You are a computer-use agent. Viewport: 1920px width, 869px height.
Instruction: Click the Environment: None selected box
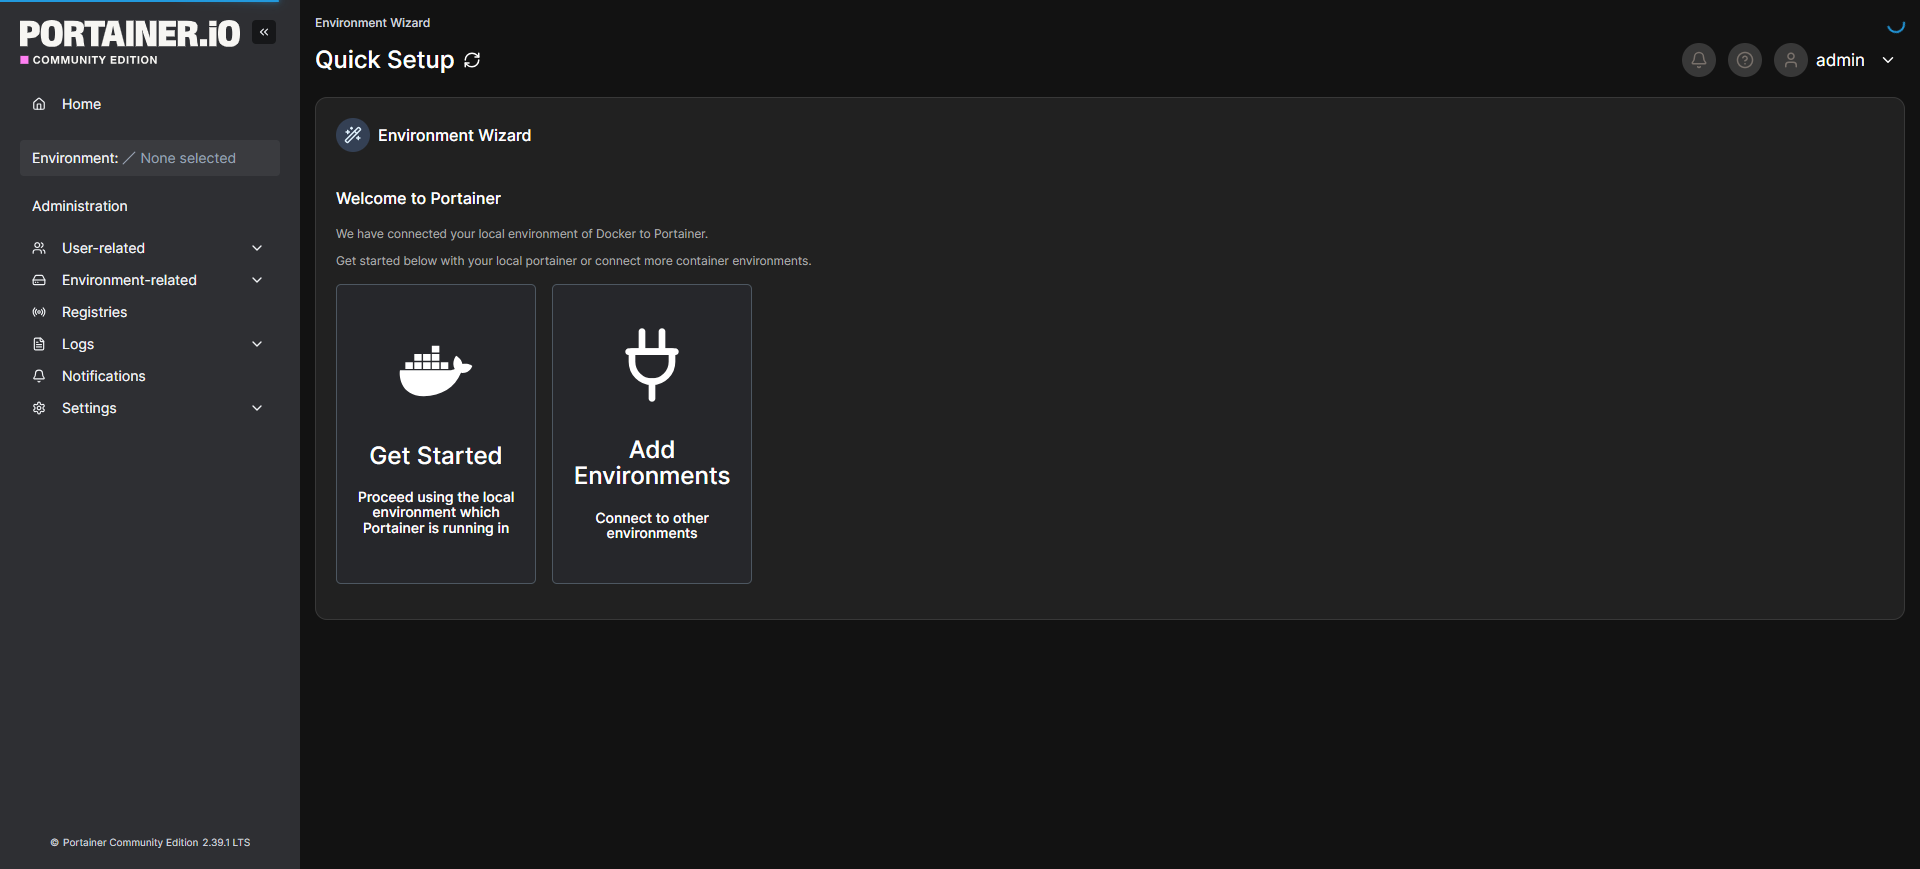pyautogui.click(x=150, y=158)
